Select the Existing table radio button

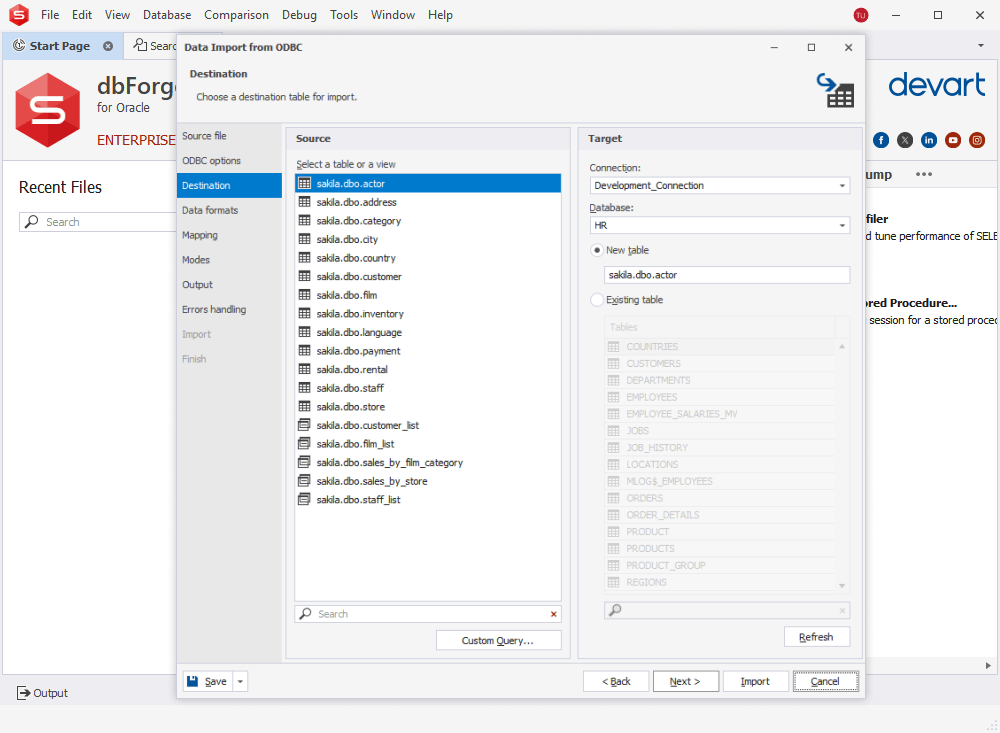596,300
